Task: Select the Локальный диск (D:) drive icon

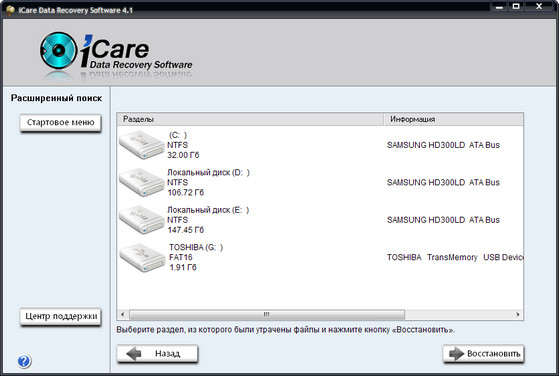Action: pos(142,182)
